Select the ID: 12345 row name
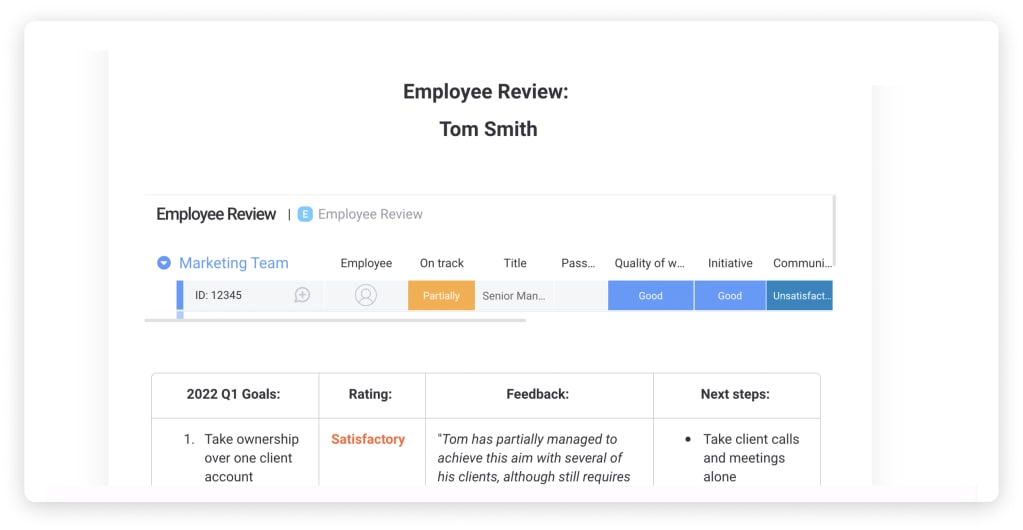1023x530 pixels. 219,295
